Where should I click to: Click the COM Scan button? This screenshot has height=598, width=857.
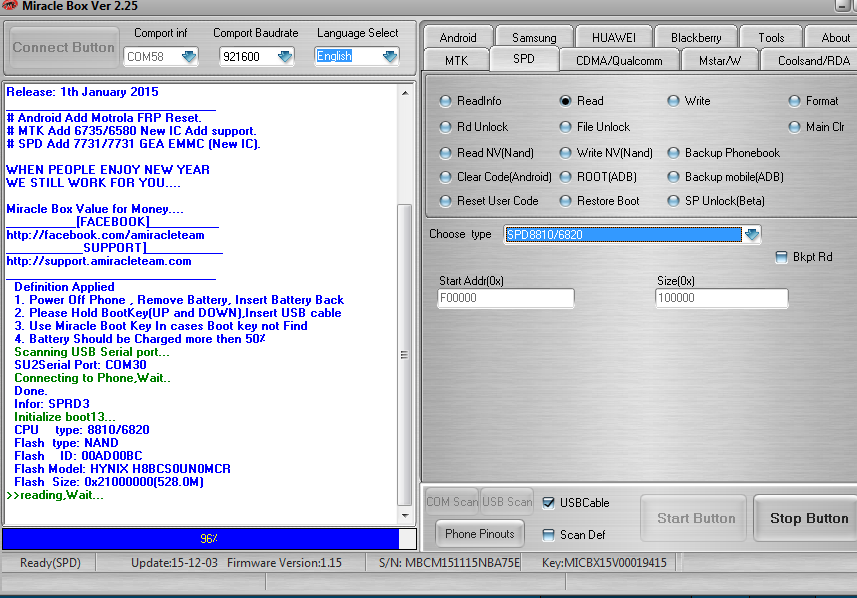pyautogui.click(x=452, y=502)
